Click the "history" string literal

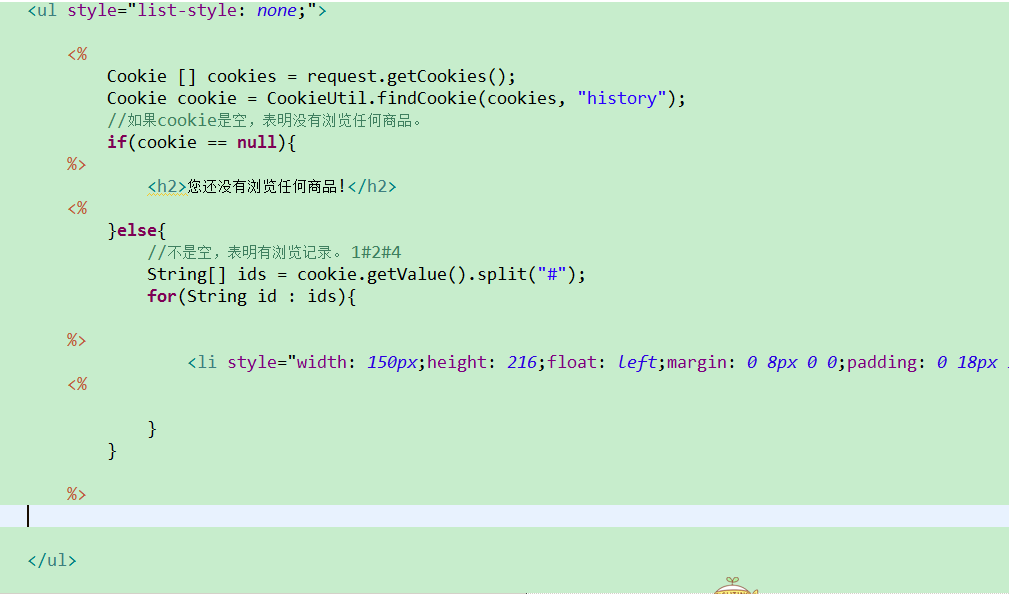click(x=621, y=98)
